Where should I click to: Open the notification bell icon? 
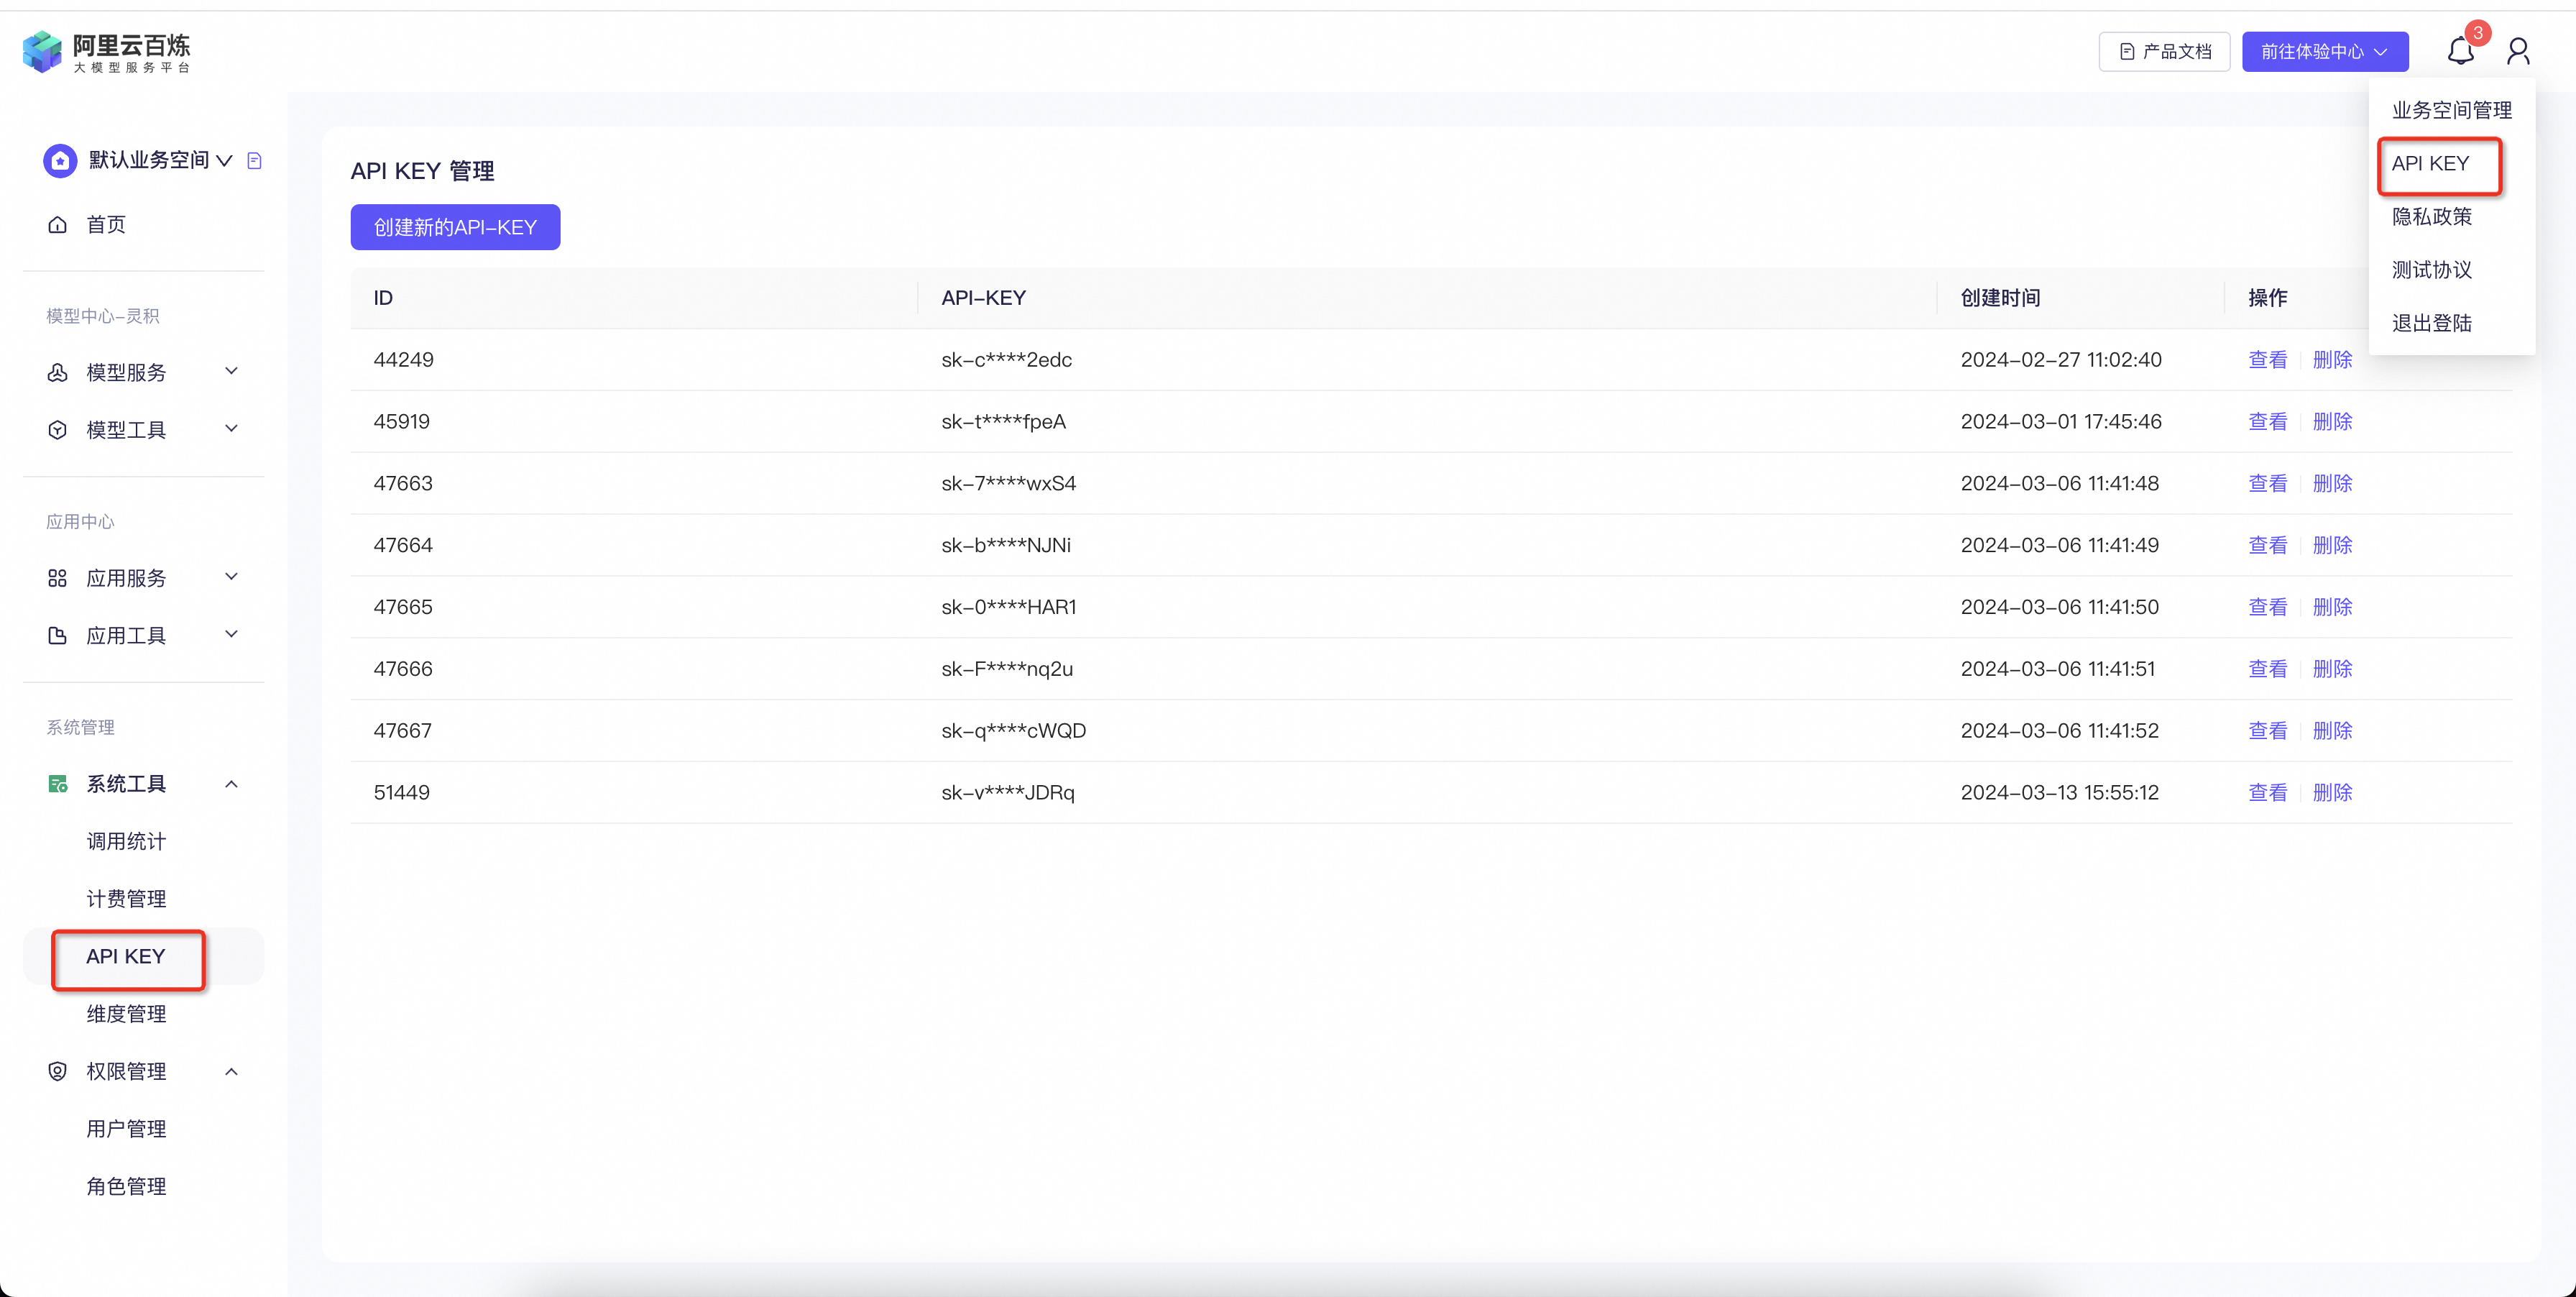(2460, 51)
